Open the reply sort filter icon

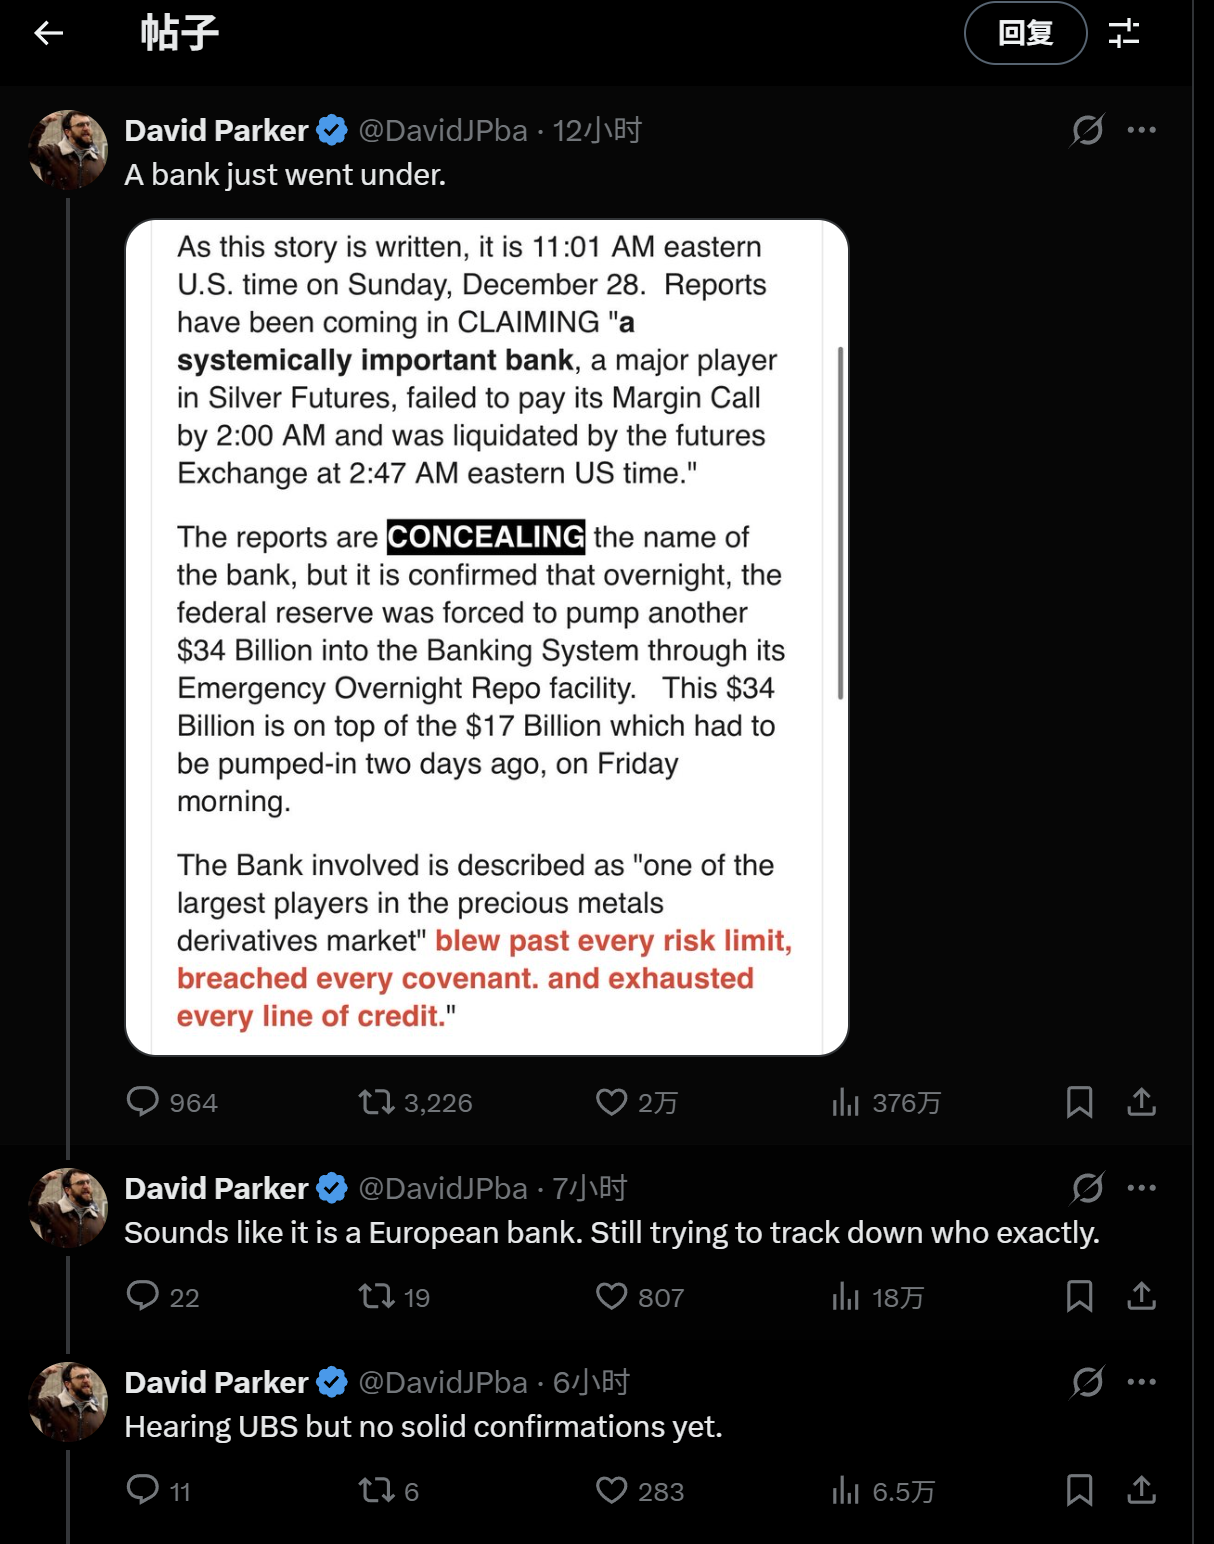point(1124,34)
